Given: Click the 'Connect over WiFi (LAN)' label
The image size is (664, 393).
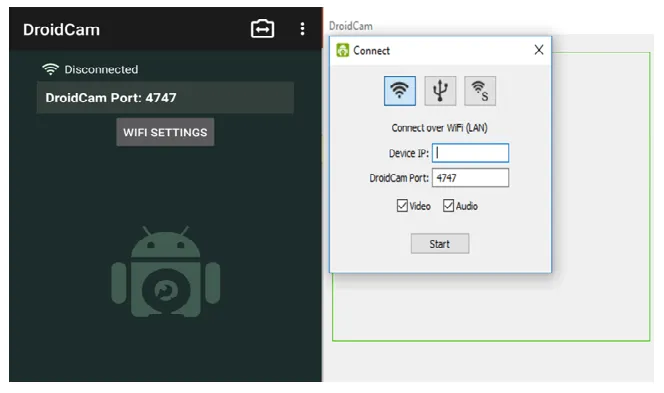Looking at the screenshot, I should tap(440, 128).
